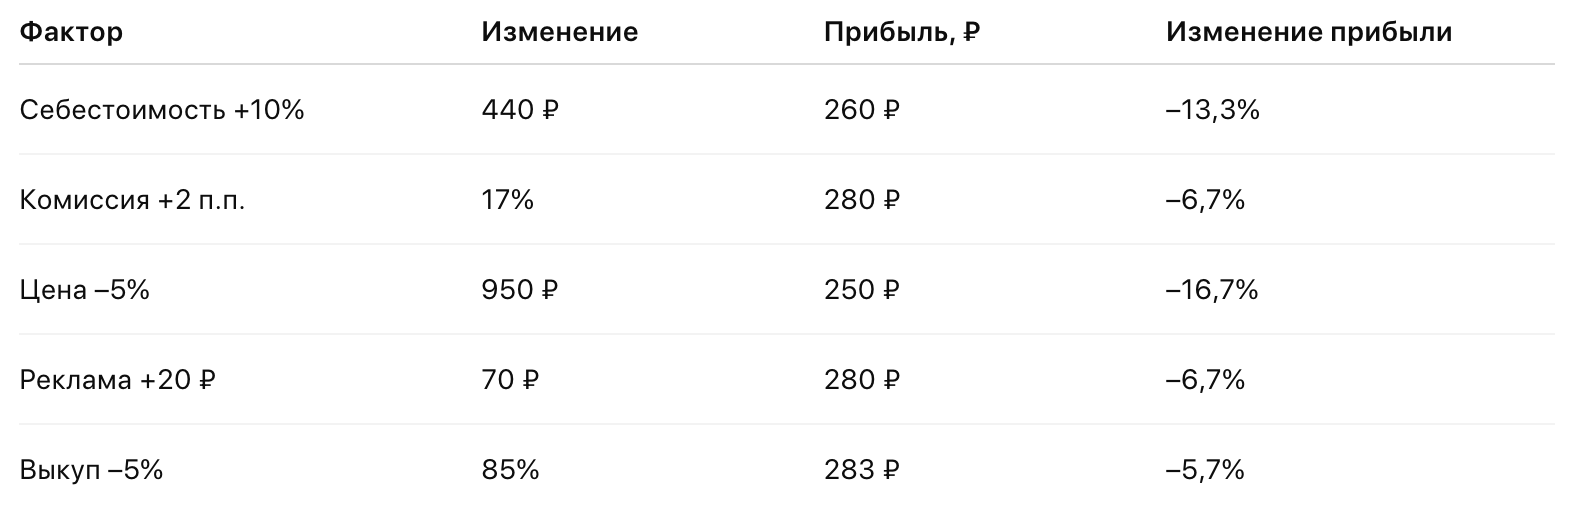This screenshot has width=1570, height=512.
Task: Click the –5,7% profit change value
Action: click(x=1205, y=470)
